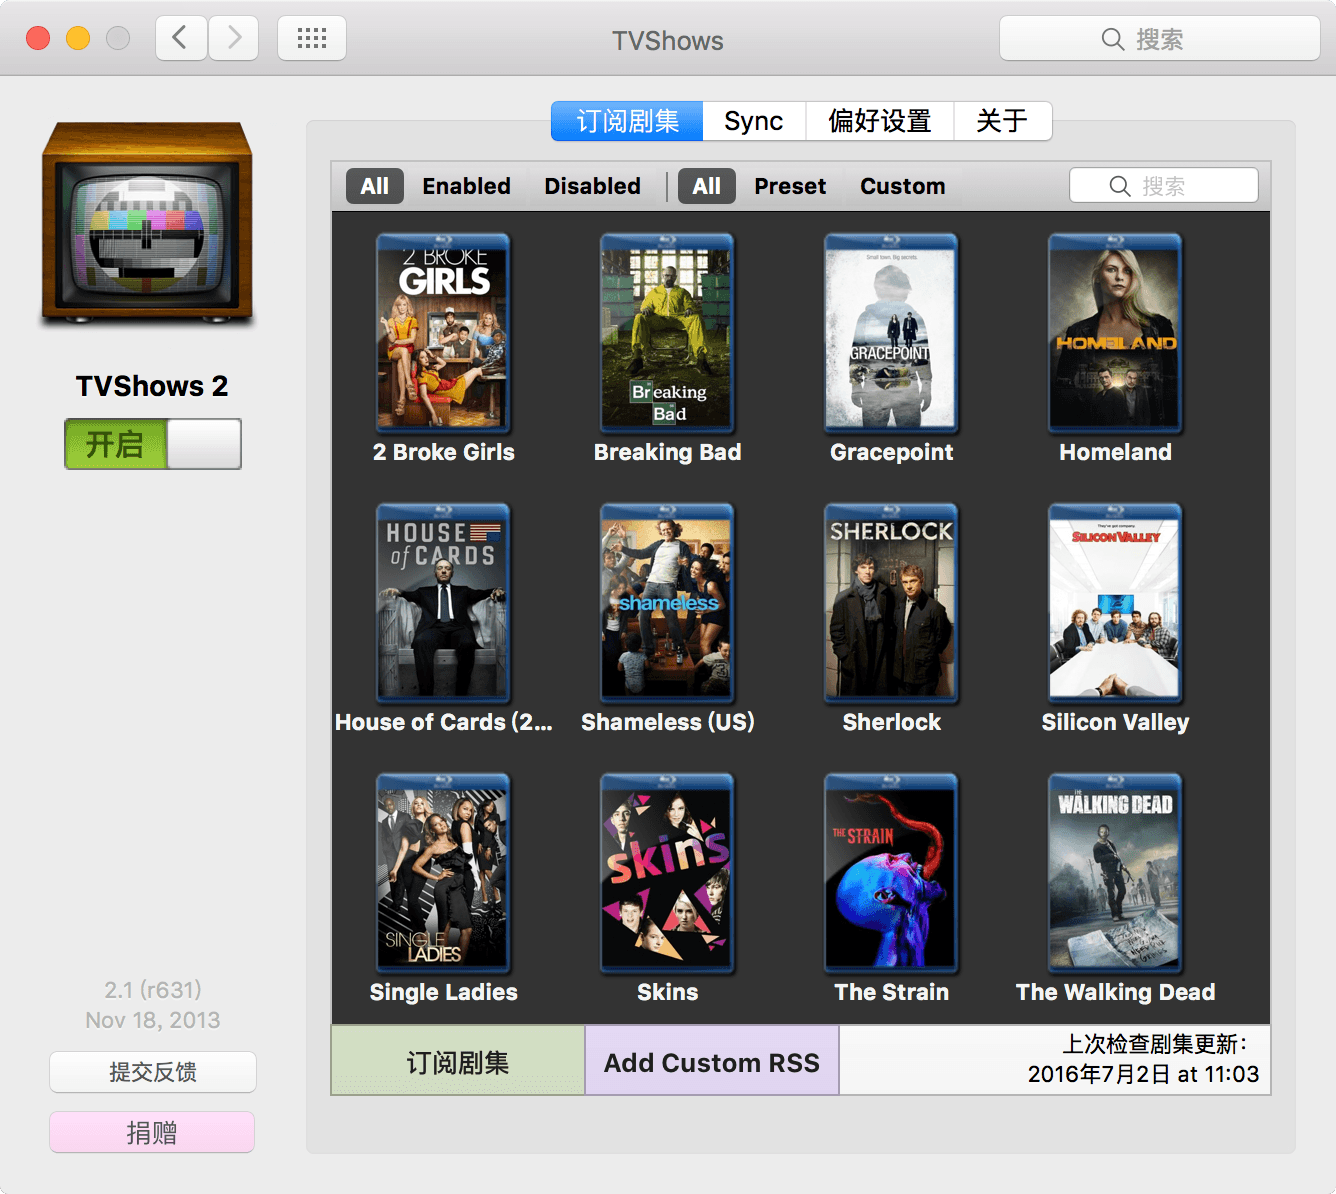Filter shows by Disabled
The height and width of the screenshot is (1194, 1336).
[x=592, y=186]
